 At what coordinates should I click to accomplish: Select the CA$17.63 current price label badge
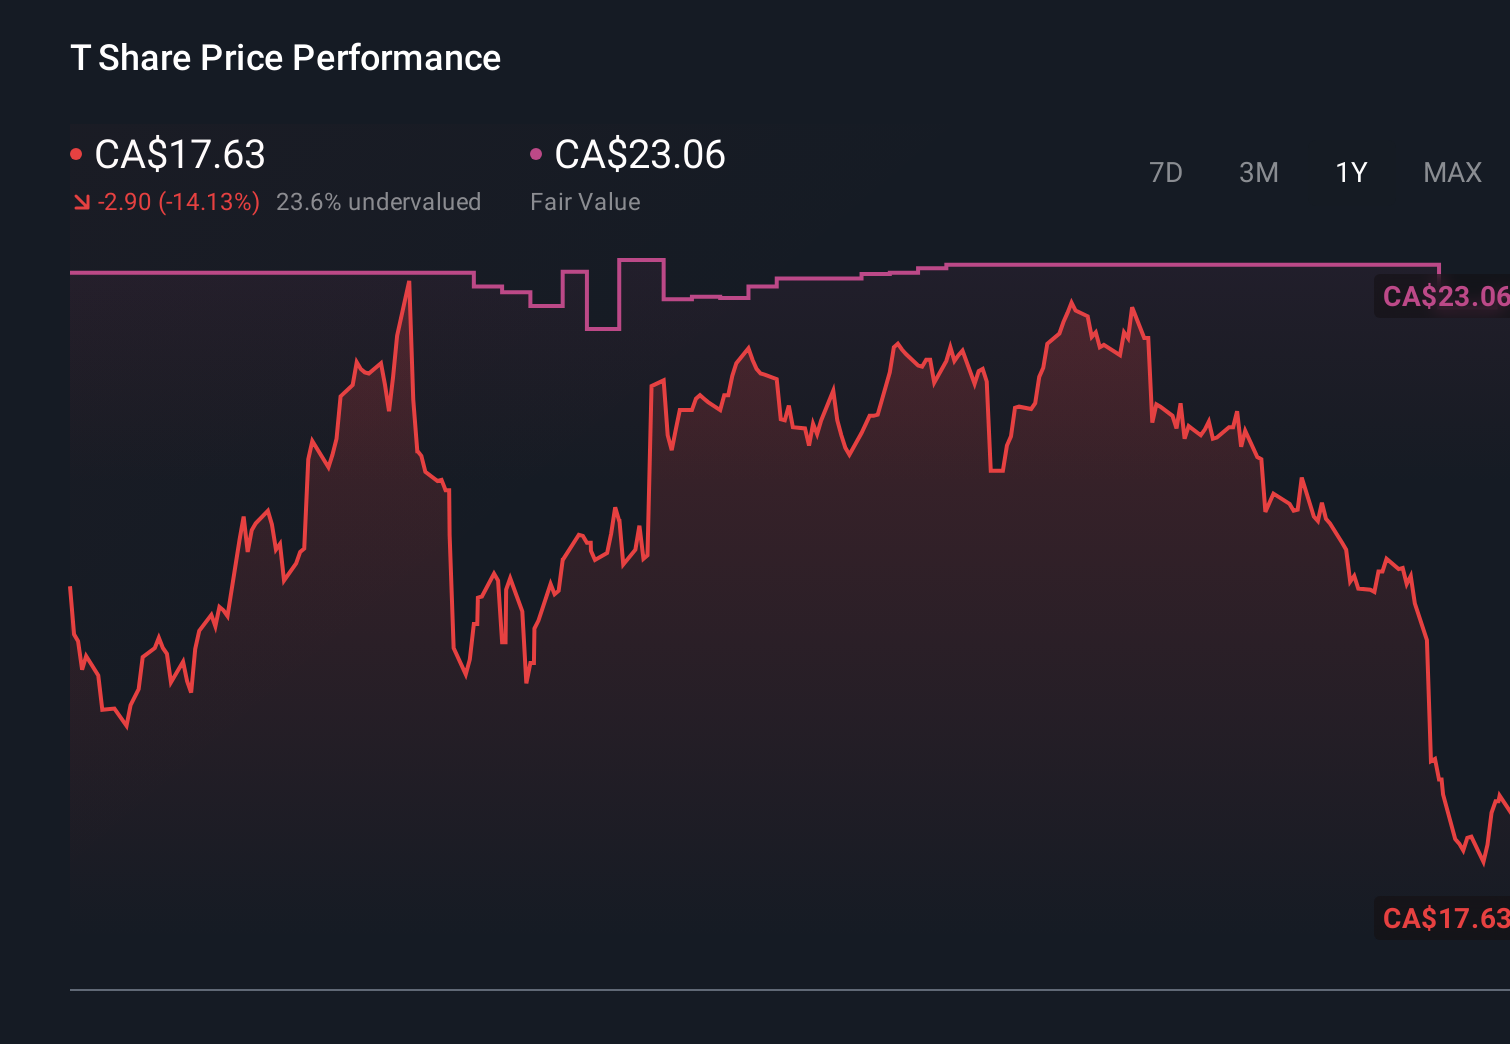click(x=1444, y=916)
